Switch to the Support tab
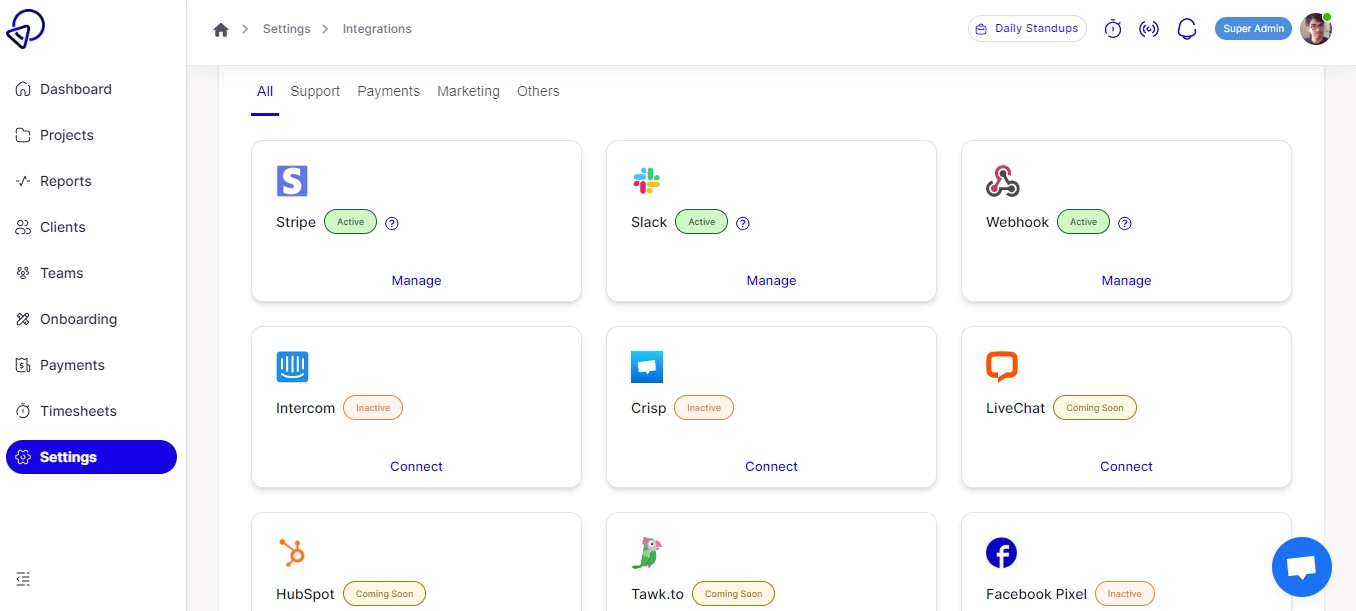 pos(315,91)
